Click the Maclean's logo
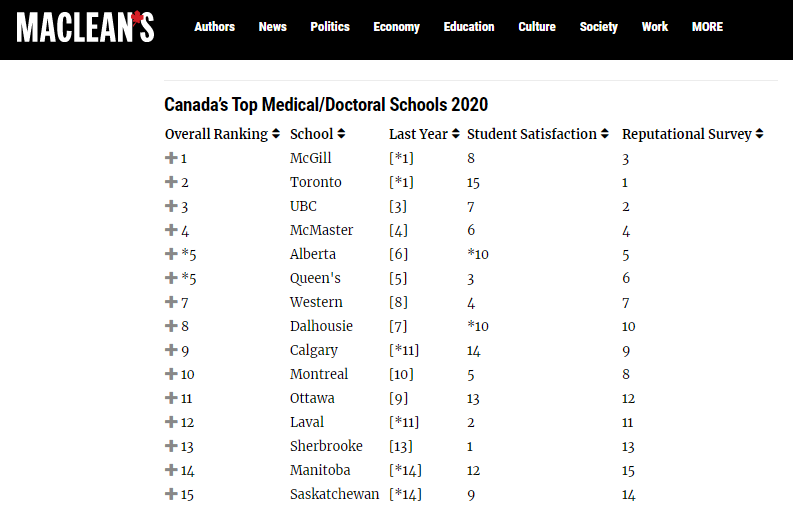 [85, 27]
